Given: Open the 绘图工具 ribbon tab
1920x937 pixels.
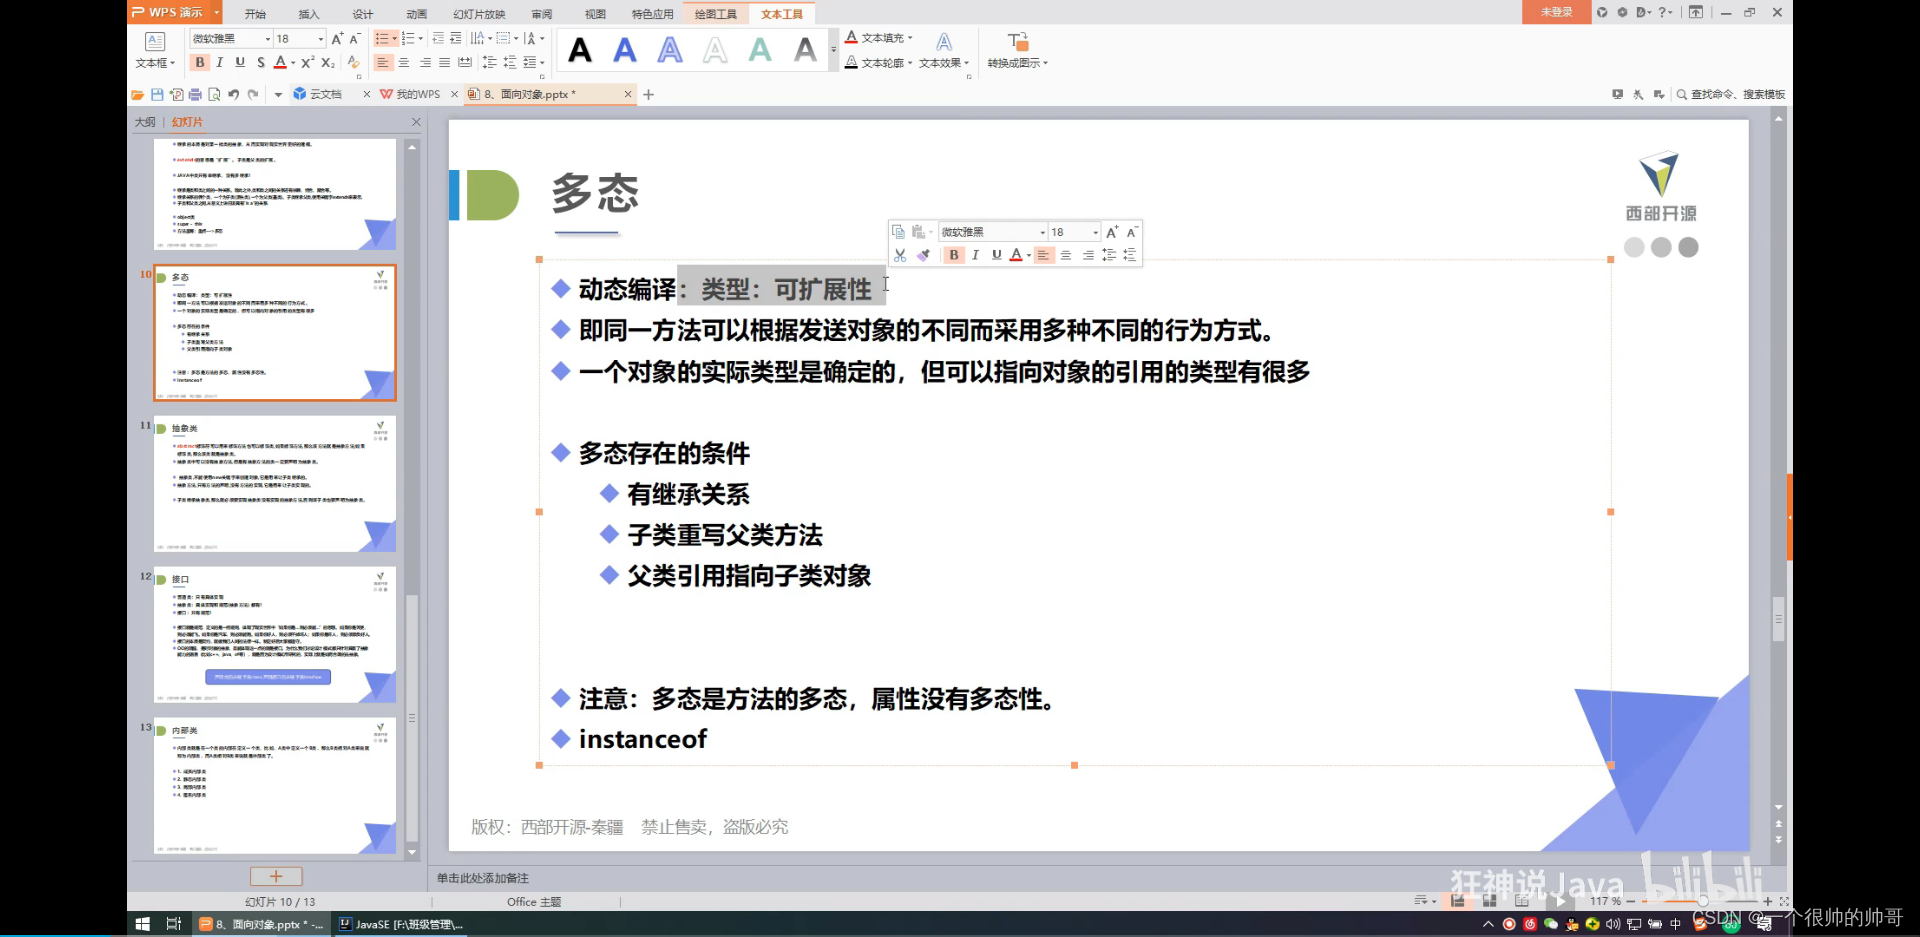Looking at the screenshot, I should 716,14.
